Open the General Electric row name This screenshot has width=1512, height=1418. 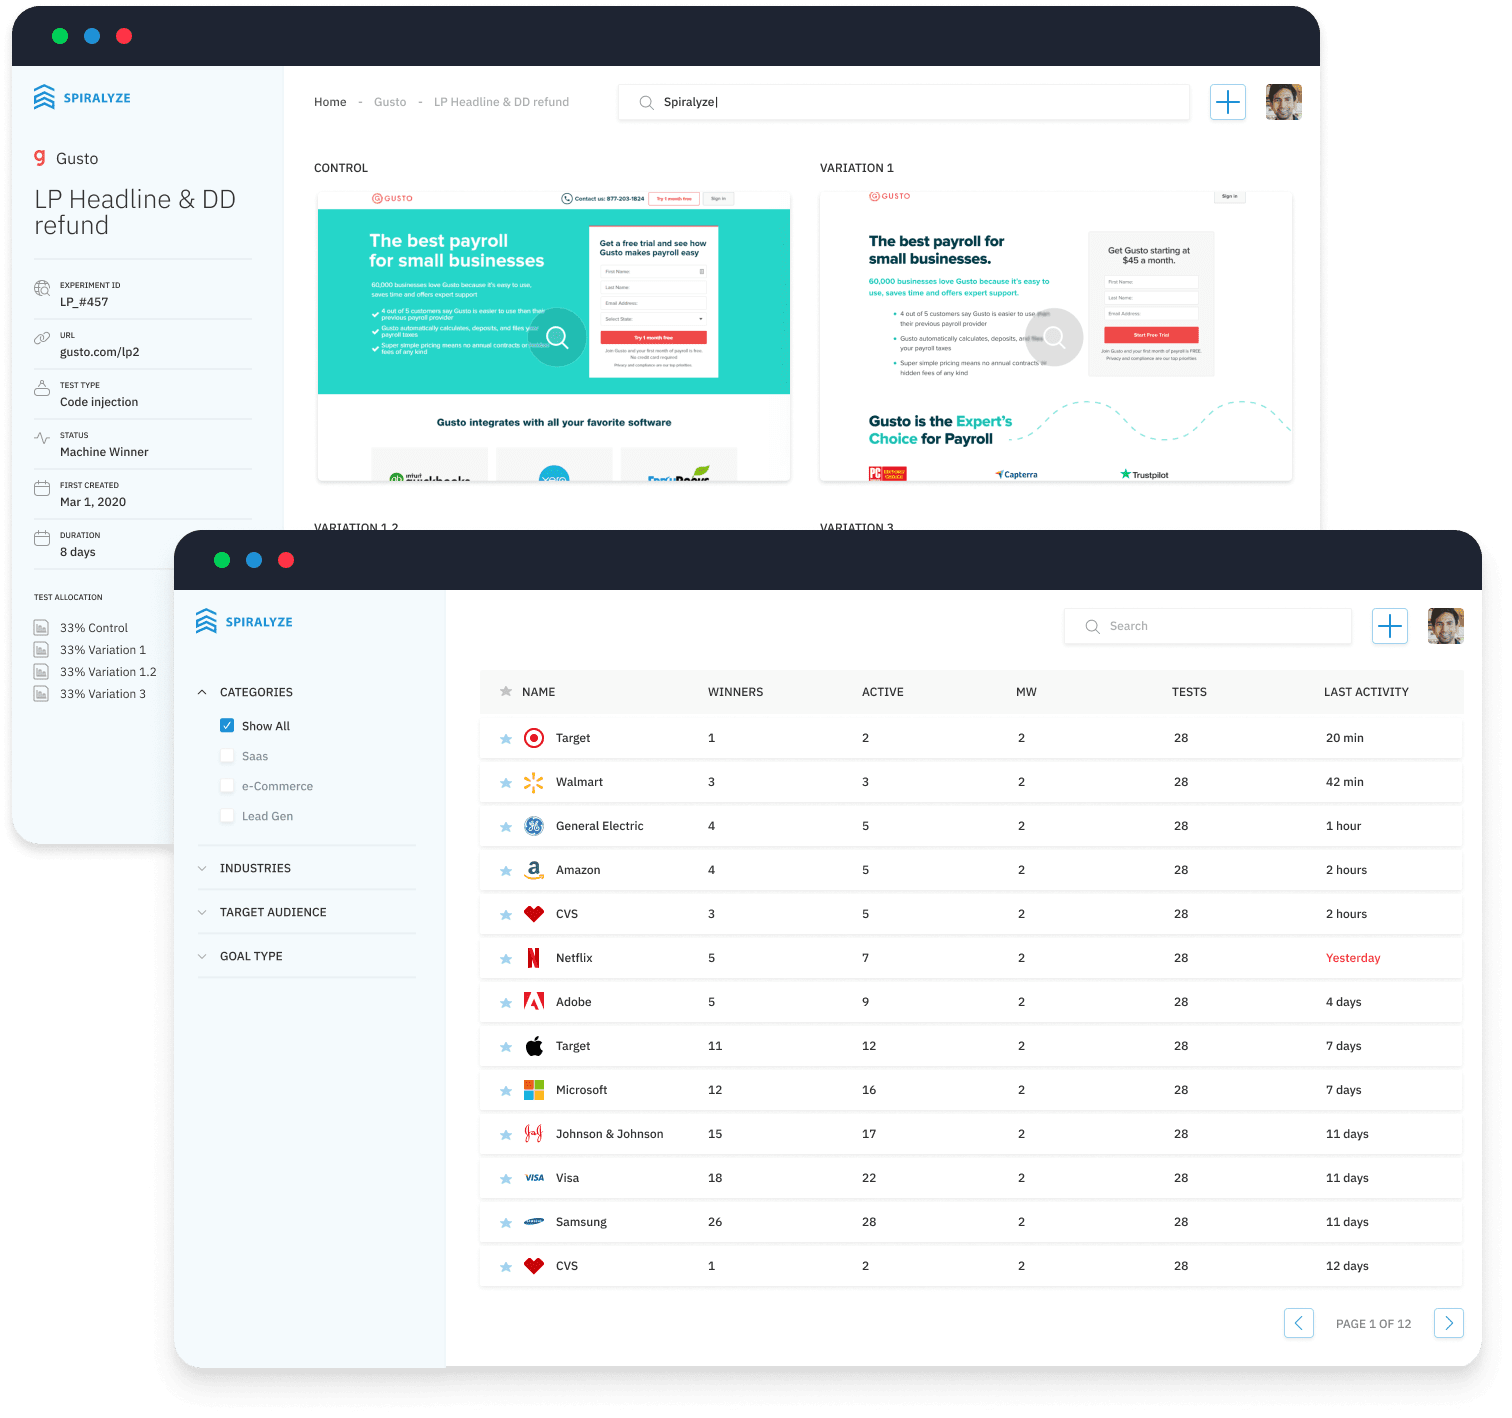pos(599,826)
